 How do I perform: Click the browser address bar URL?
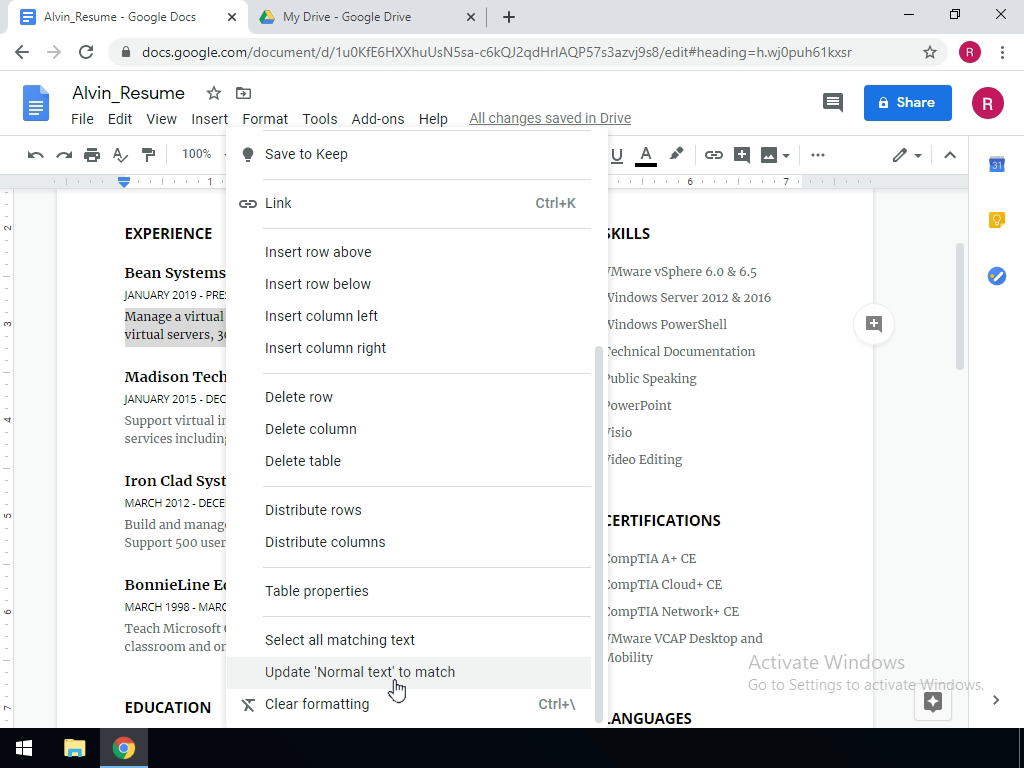pos(496,52)
